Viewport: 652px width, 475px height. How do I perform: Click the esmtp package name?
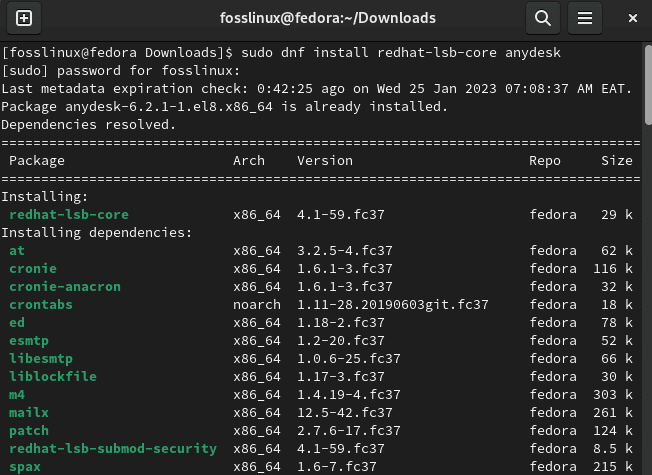29,341
